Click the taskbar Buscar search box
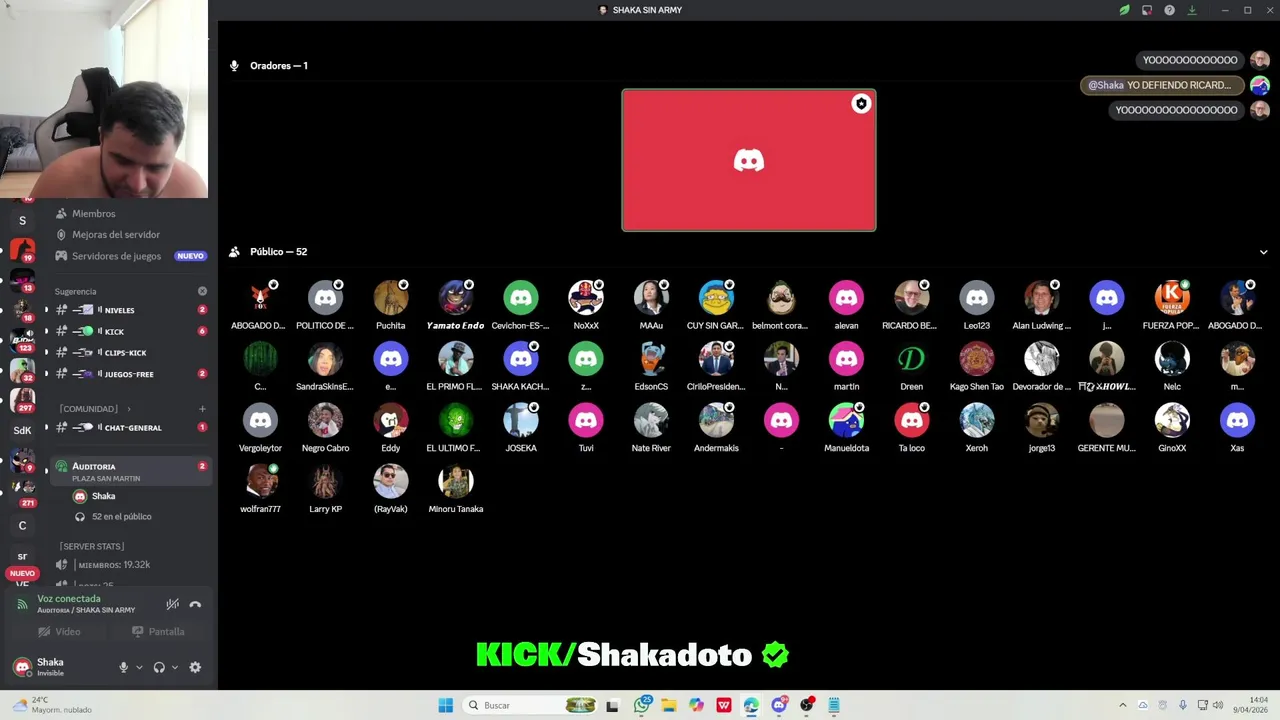 pos(531,705)
